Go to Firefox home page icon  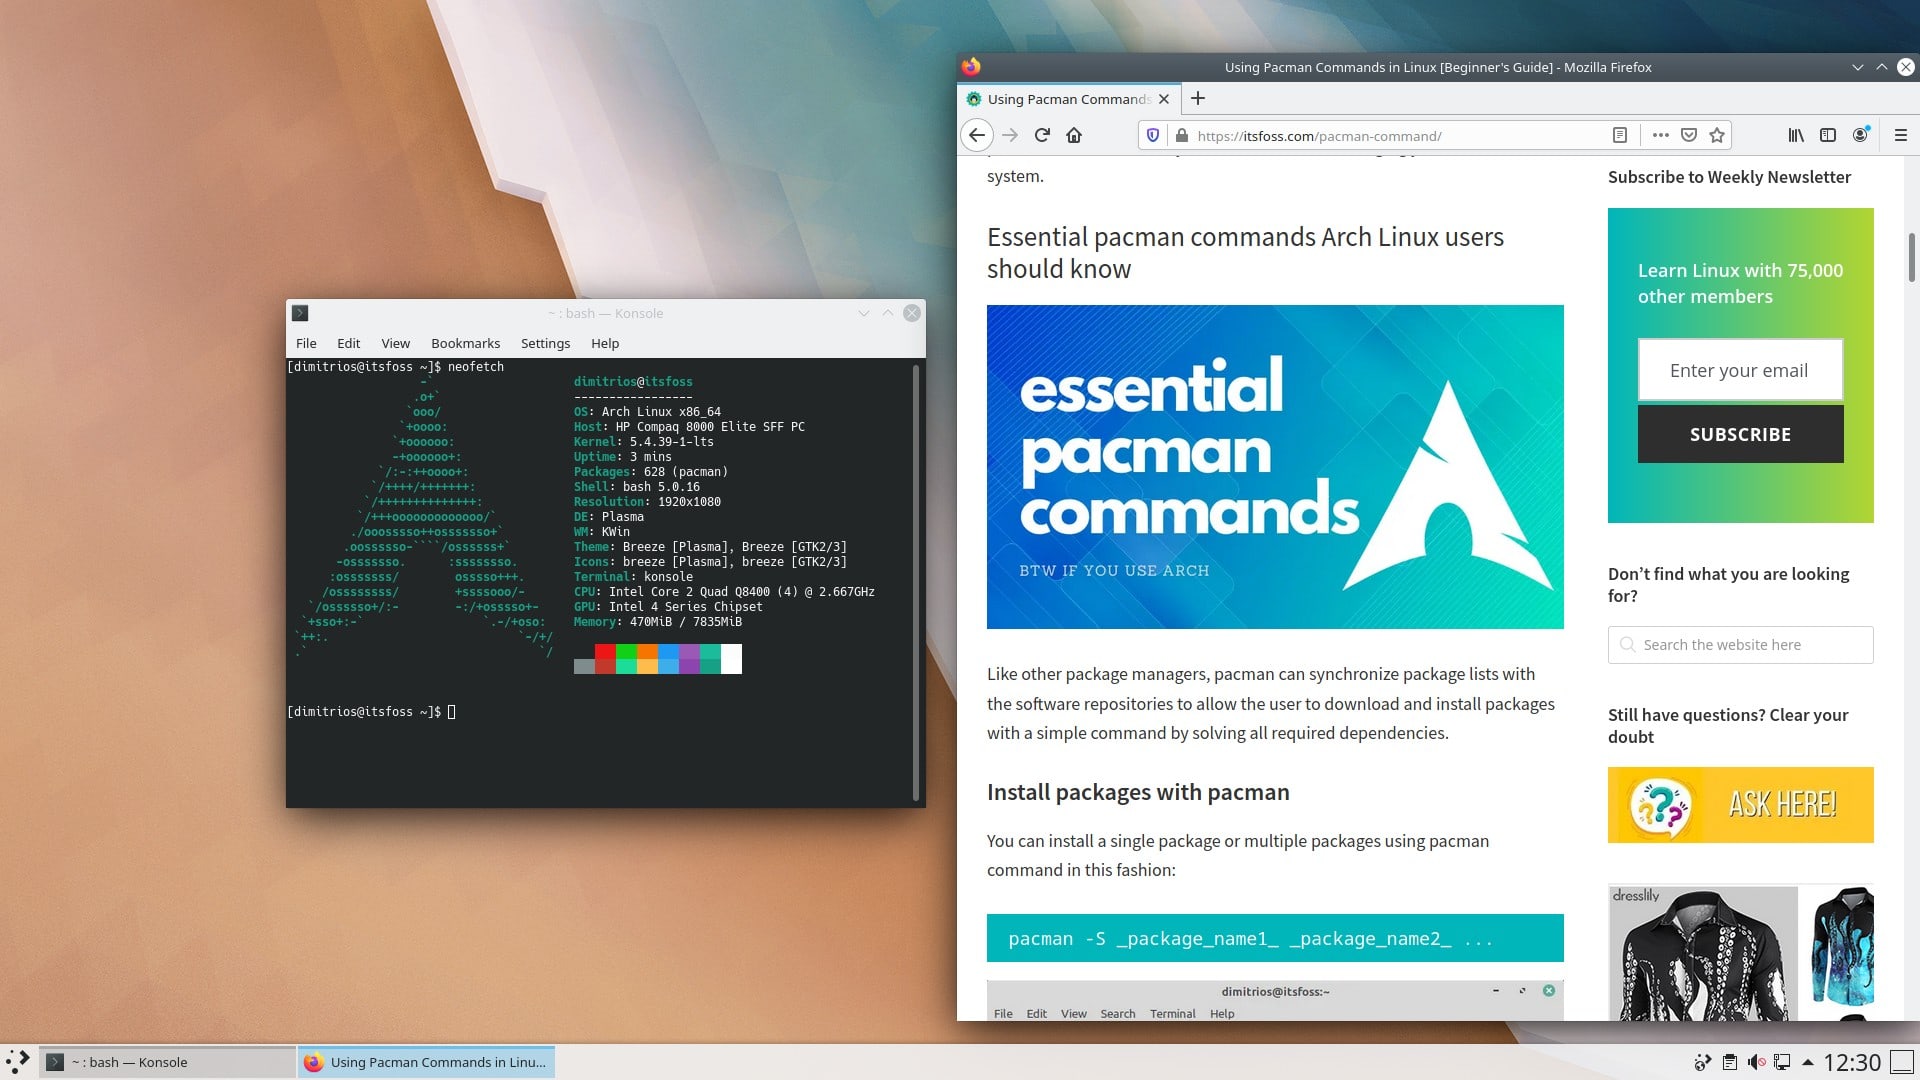pos(1074,135)
